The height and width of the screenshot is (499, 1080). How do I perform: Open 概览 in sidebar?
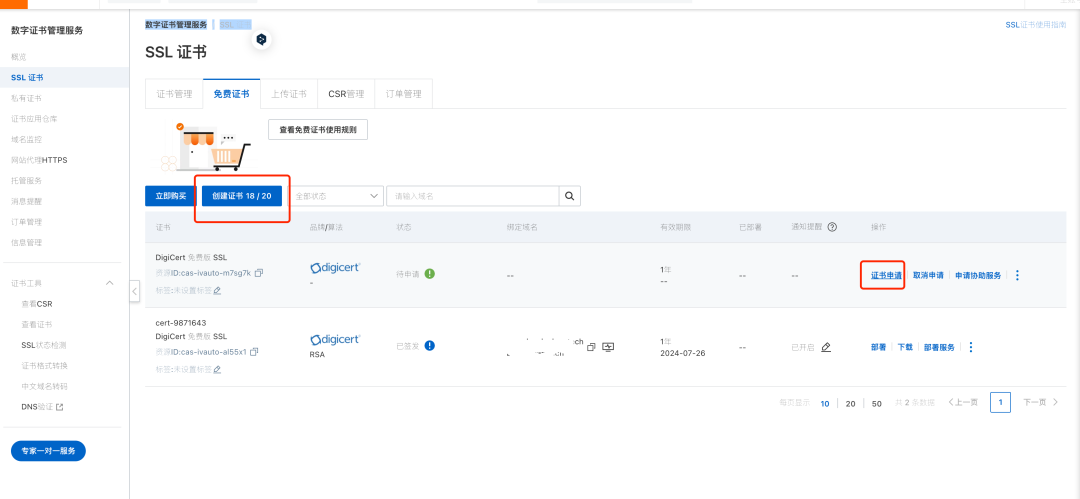pyautogui.click(x=19, y=57)
